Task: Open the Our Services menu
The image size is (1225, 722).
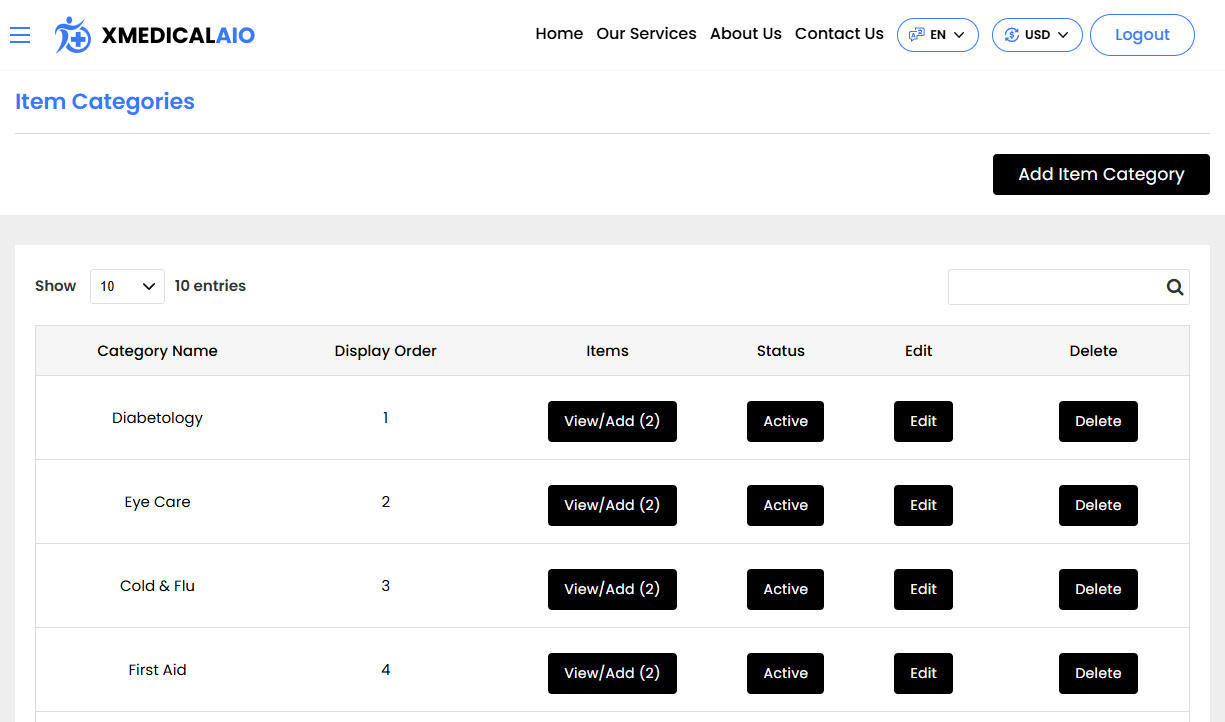Action: click(646, 34)
